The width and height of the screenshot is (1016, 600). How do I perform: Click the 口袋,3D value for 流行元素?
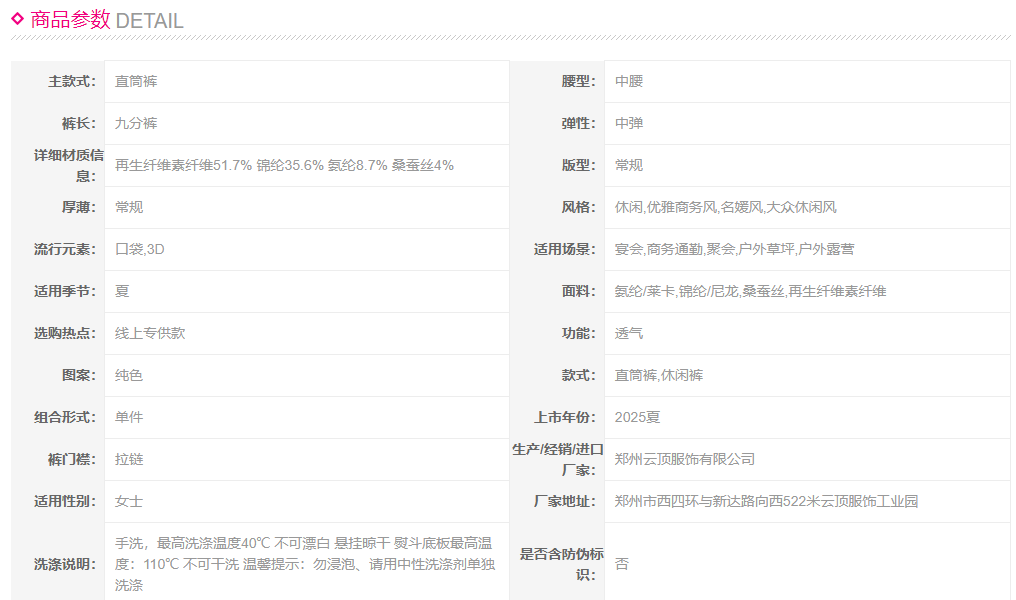[x=140, y=249]
